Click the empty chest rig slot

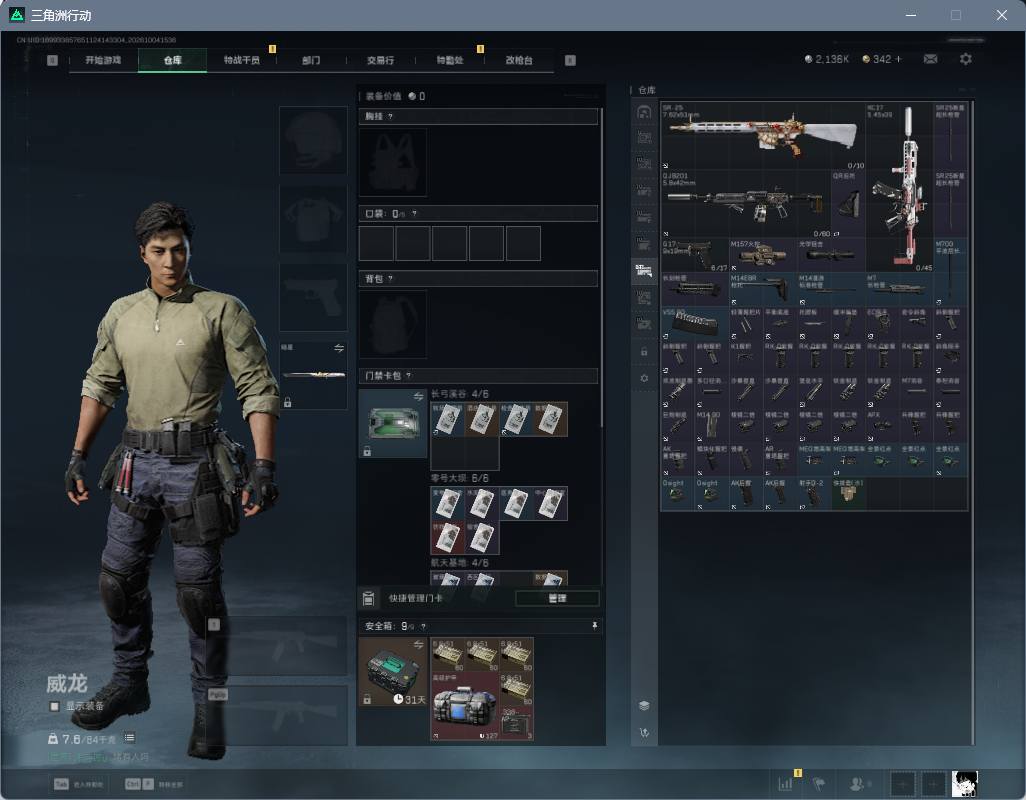pyautogui.click(x=393, y=162)
